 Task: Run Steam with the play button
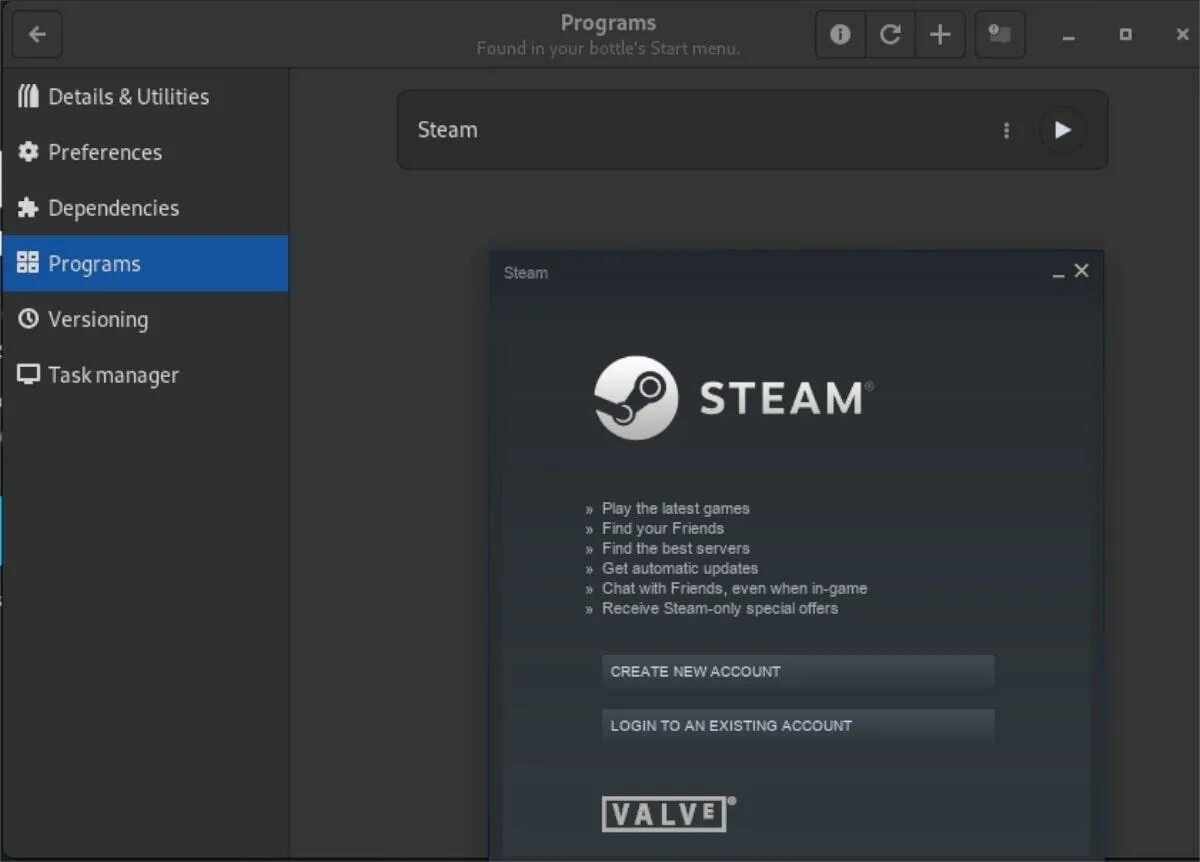pos(1062,130)
